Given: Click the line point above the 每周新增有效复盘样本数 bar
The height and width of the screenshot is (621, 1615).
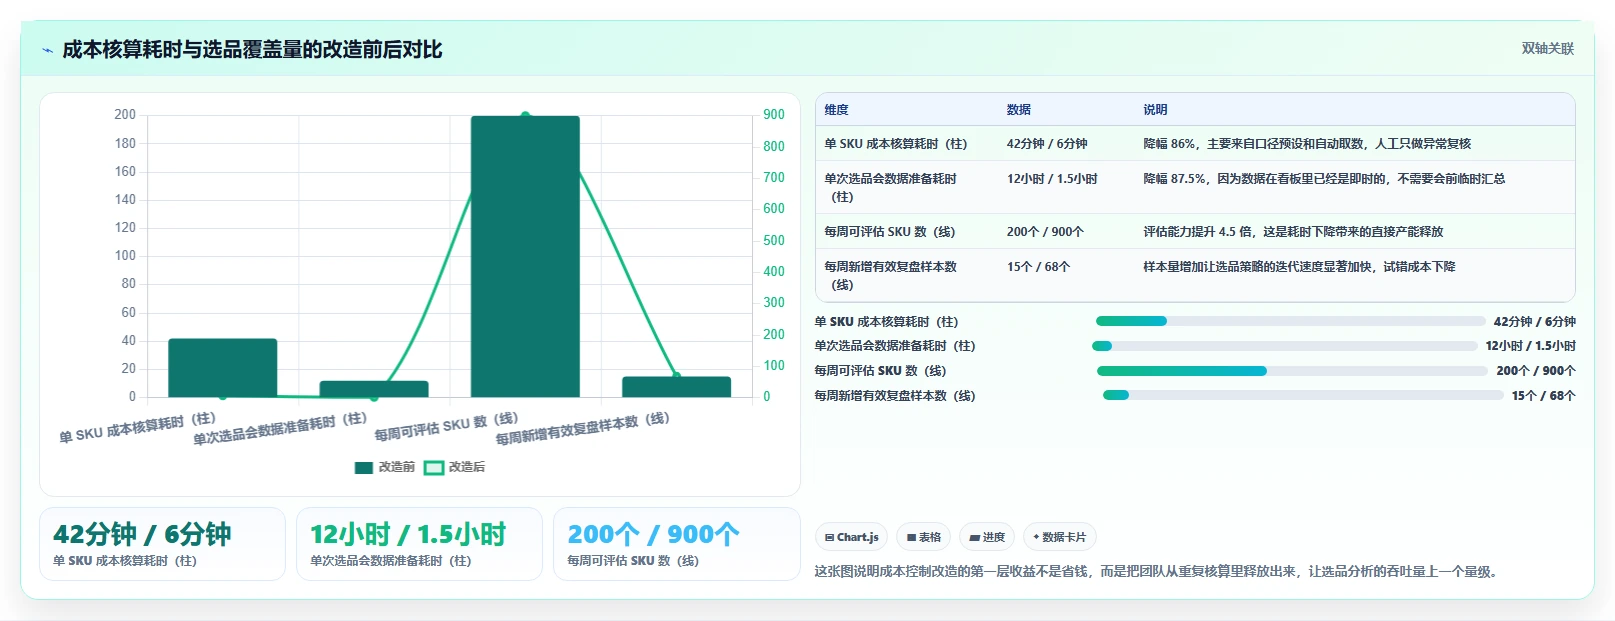Looking at the screenshot, I should point(676,377).
